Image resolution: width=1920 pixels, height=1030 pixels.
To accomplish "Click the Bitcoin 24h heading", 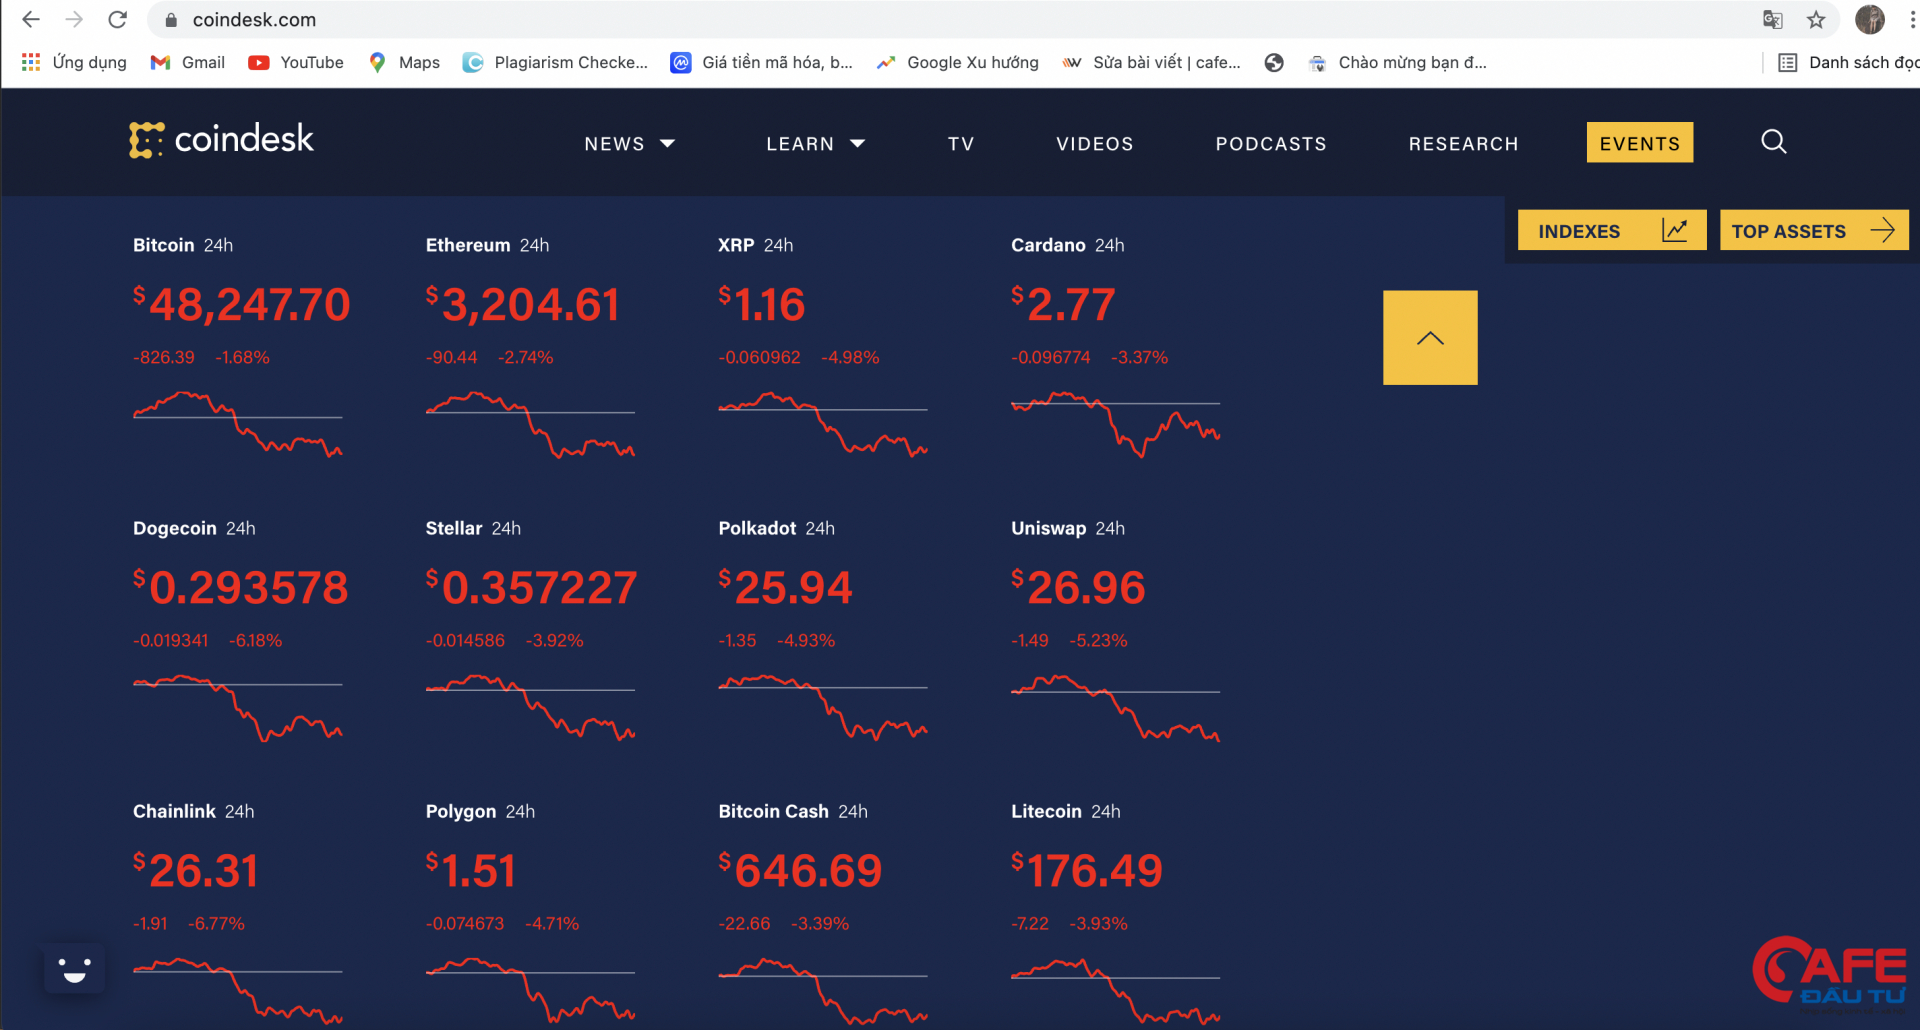I will click(183, 245).
